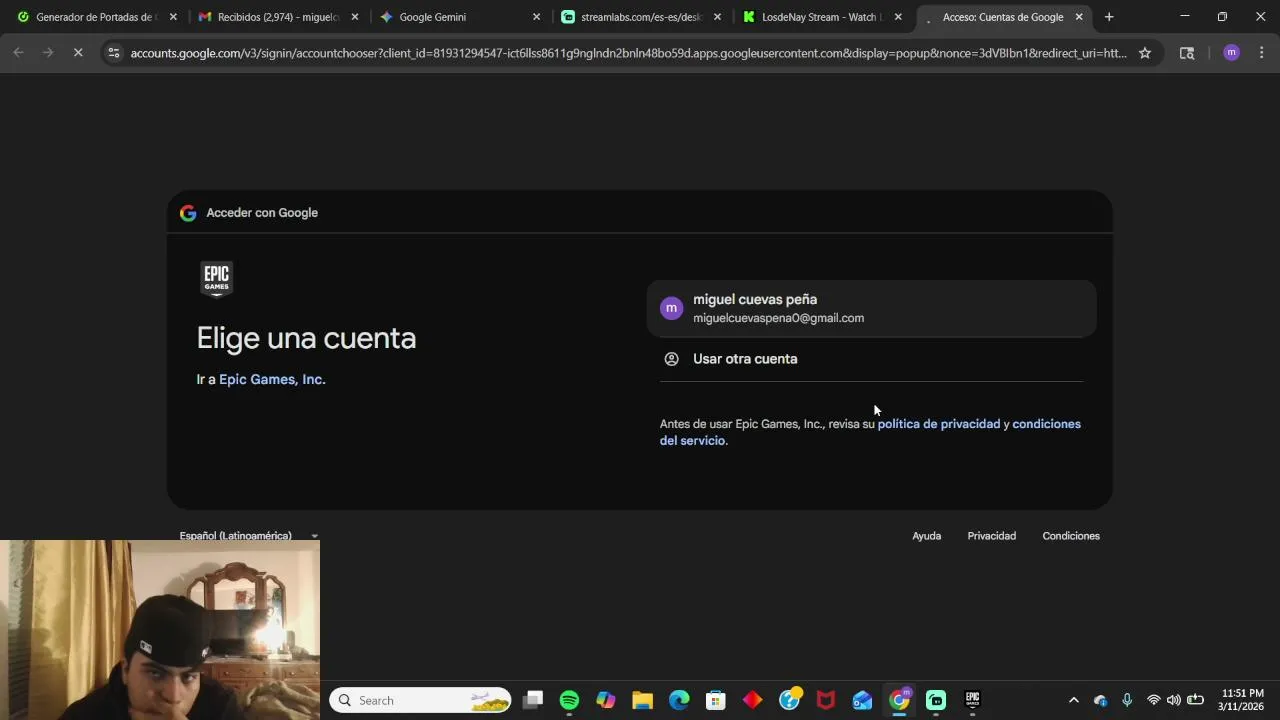Go back to previous page
Screen dimensions: 1280x720
18,53
